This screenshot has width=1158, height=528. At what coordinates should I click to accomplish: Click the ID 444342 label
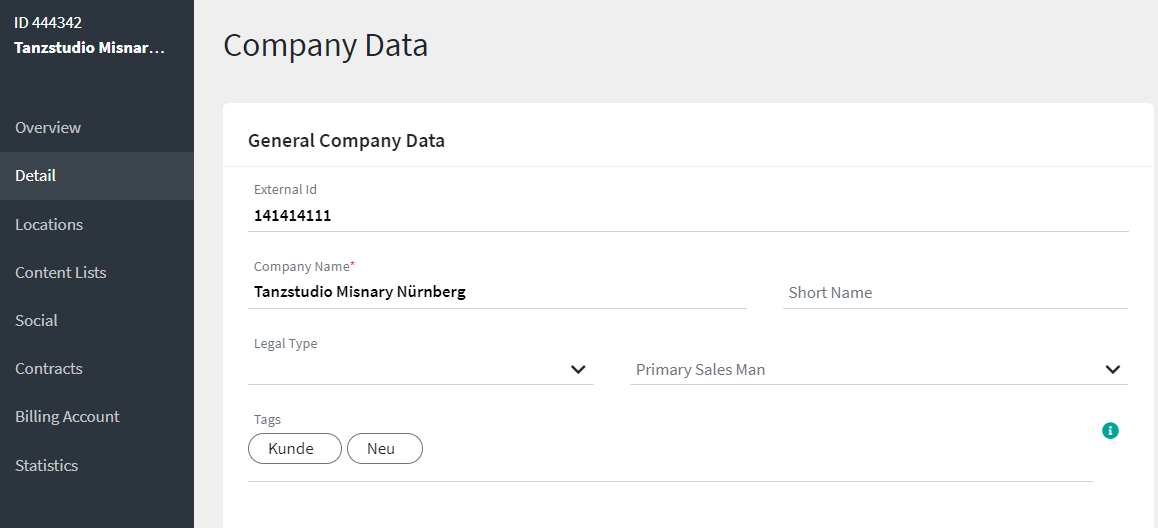(x=48, y=22)
